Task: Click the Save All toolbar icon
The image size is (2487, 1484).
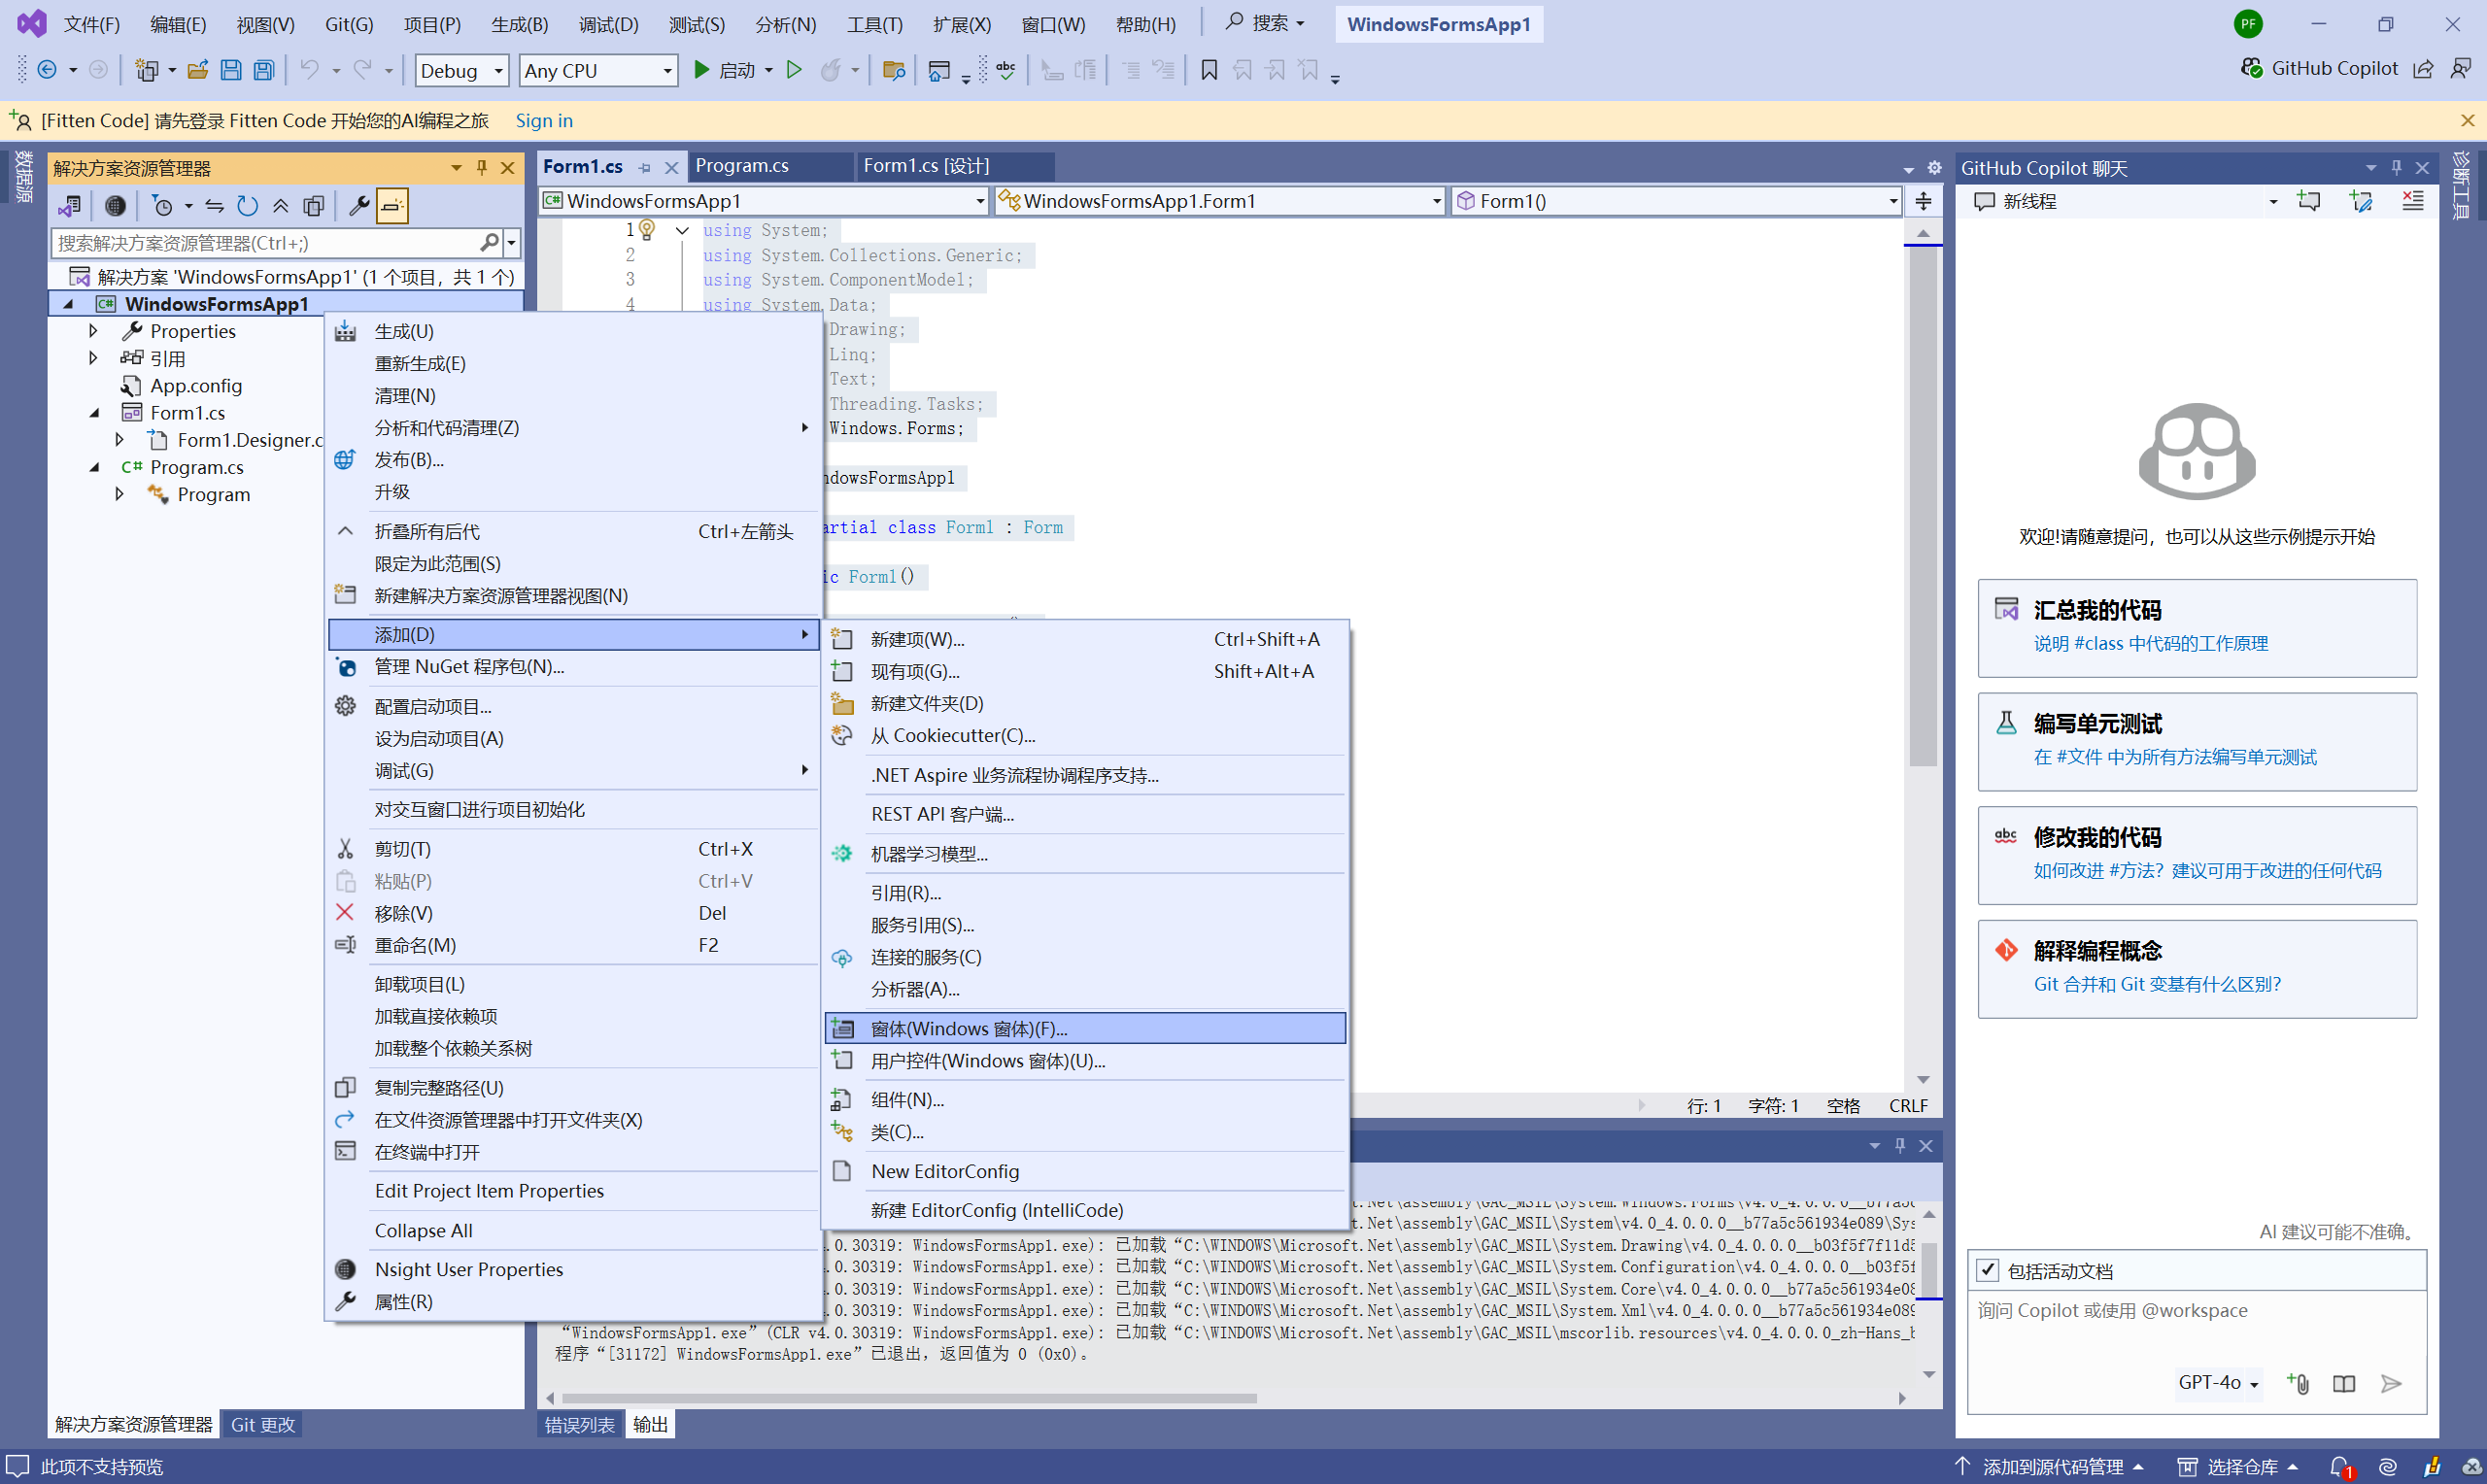Action: tap(264, 70)
